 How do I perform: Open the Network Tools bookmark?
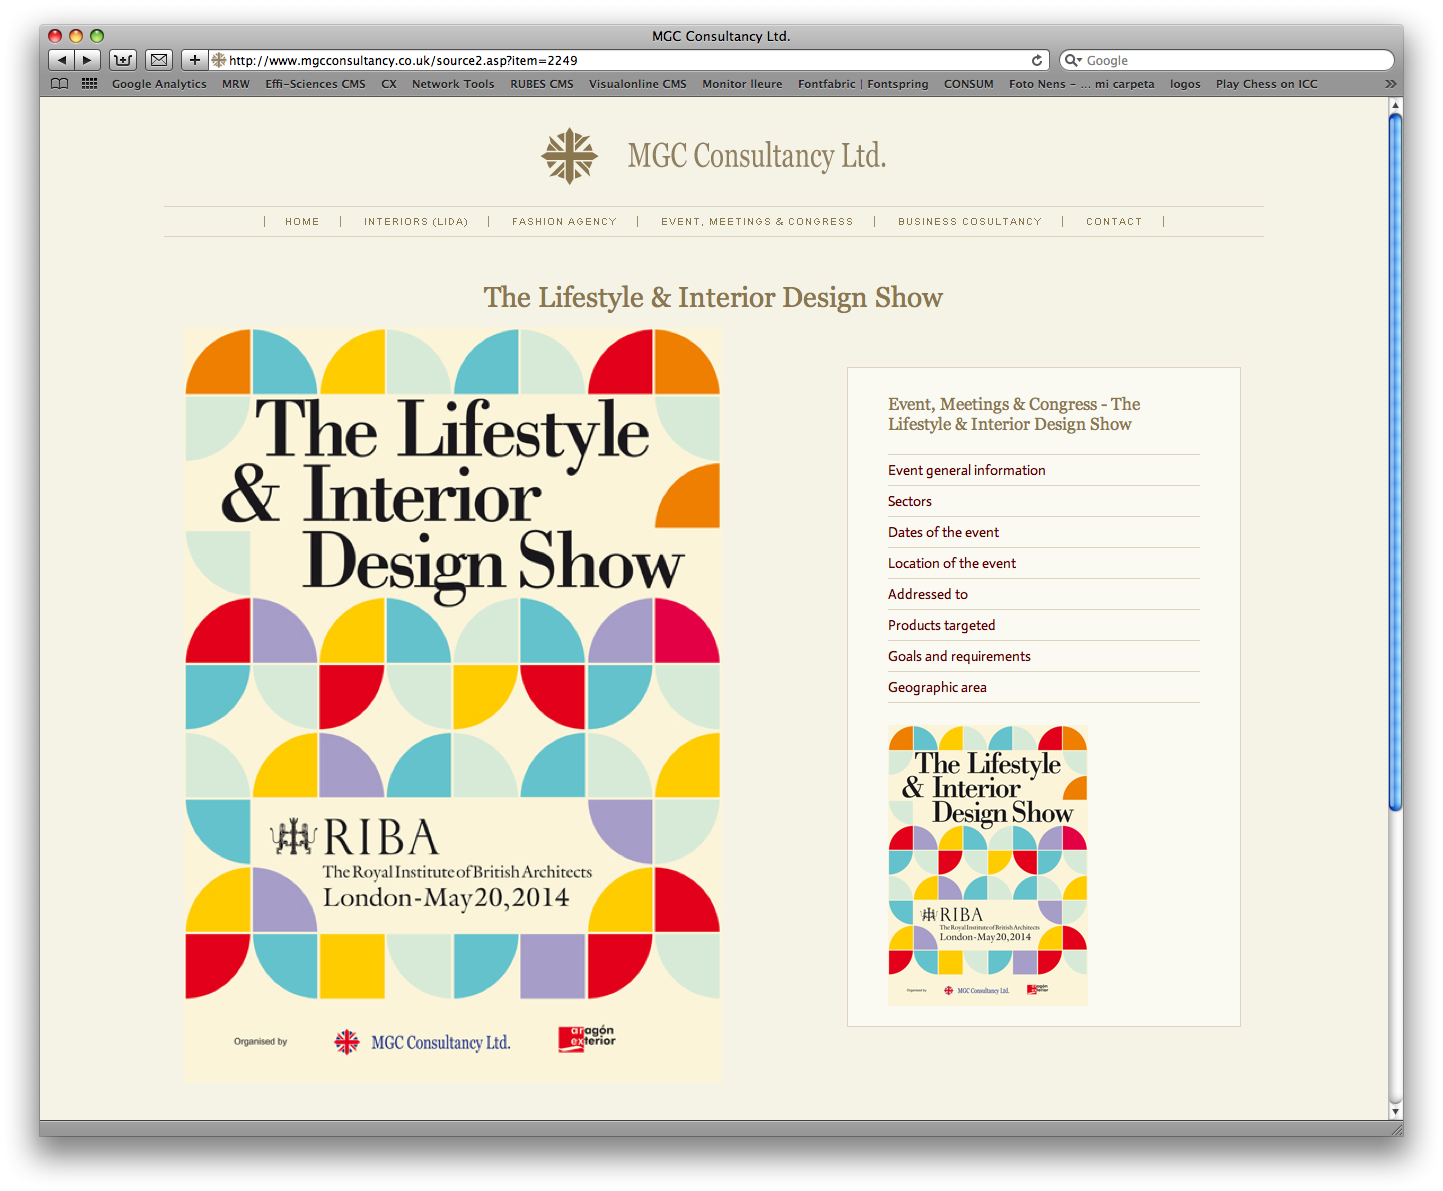coord(453,84)
